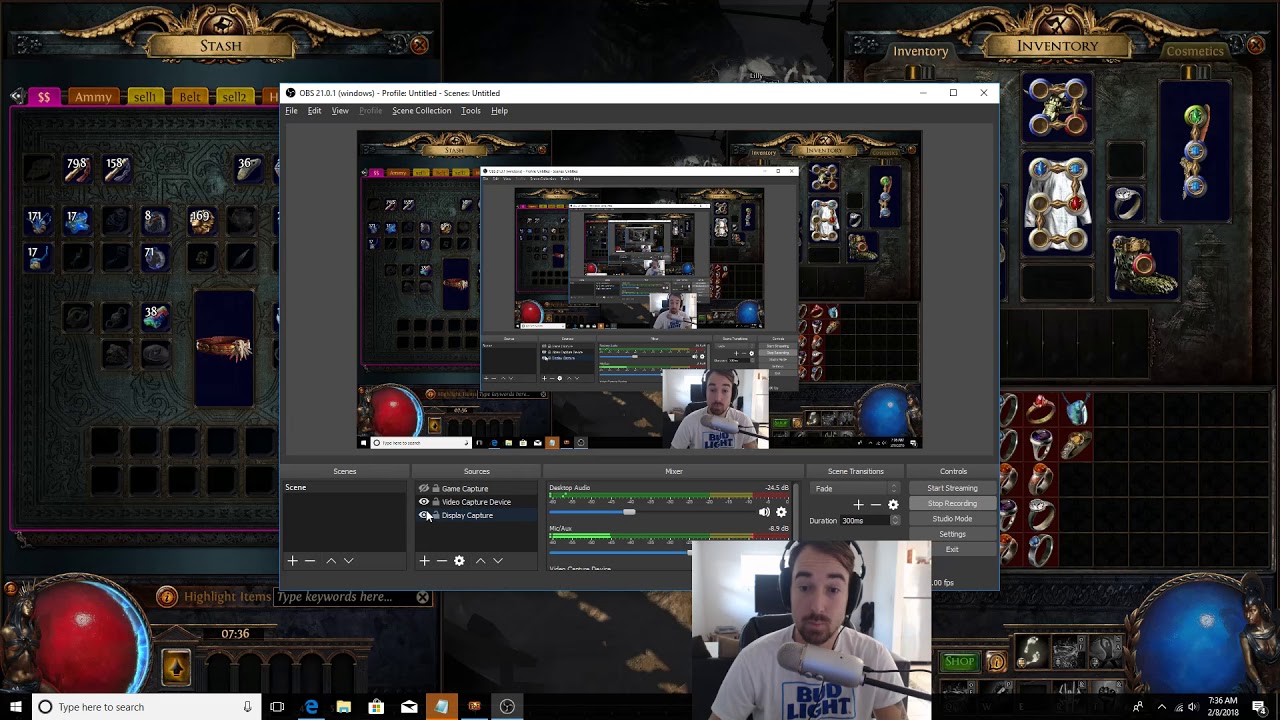Switch to the Ammy stash tab
Screen dimensions: 1280x720
pyautogui.click(x=93, y=97)
